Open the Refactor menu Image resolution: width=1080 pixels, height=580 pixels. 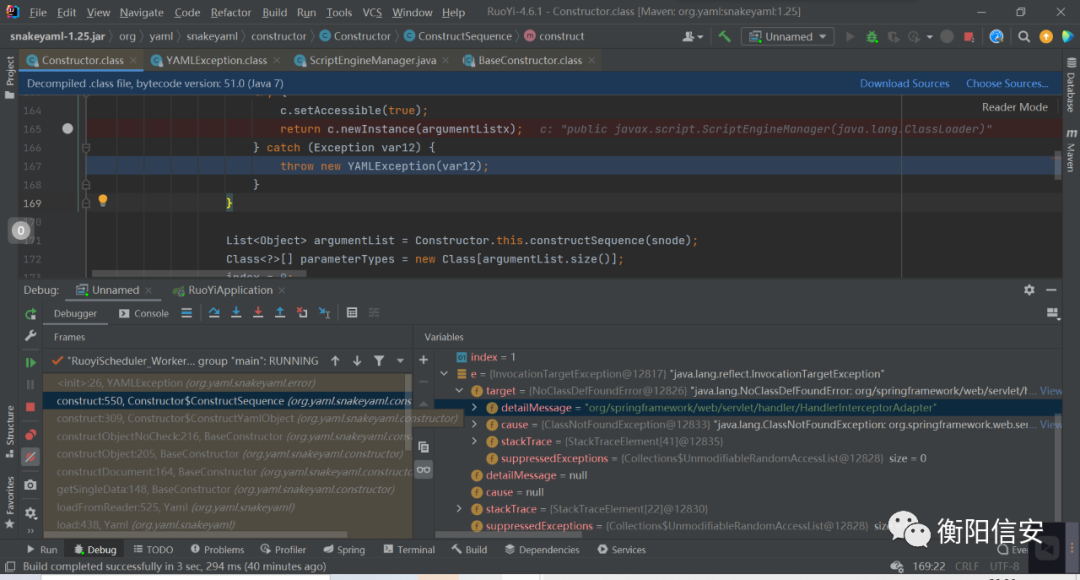[x=231, y=12]
